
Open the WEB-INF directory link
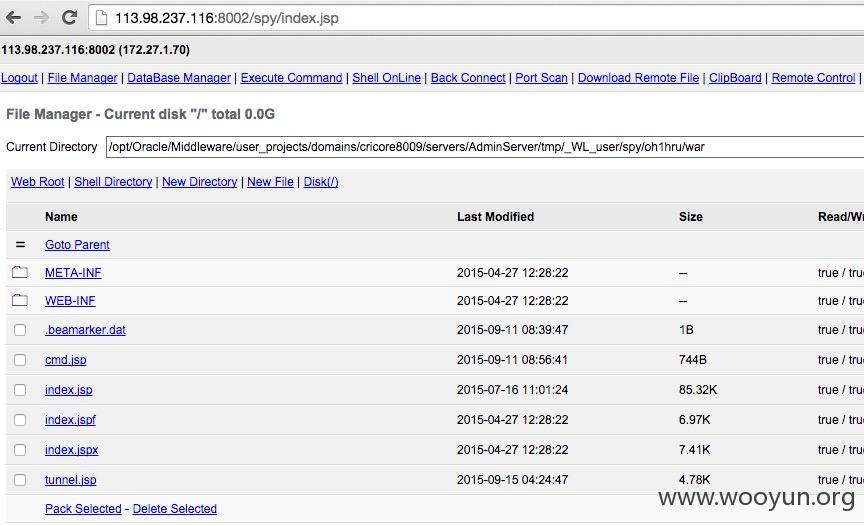click(x=70, y=301)
